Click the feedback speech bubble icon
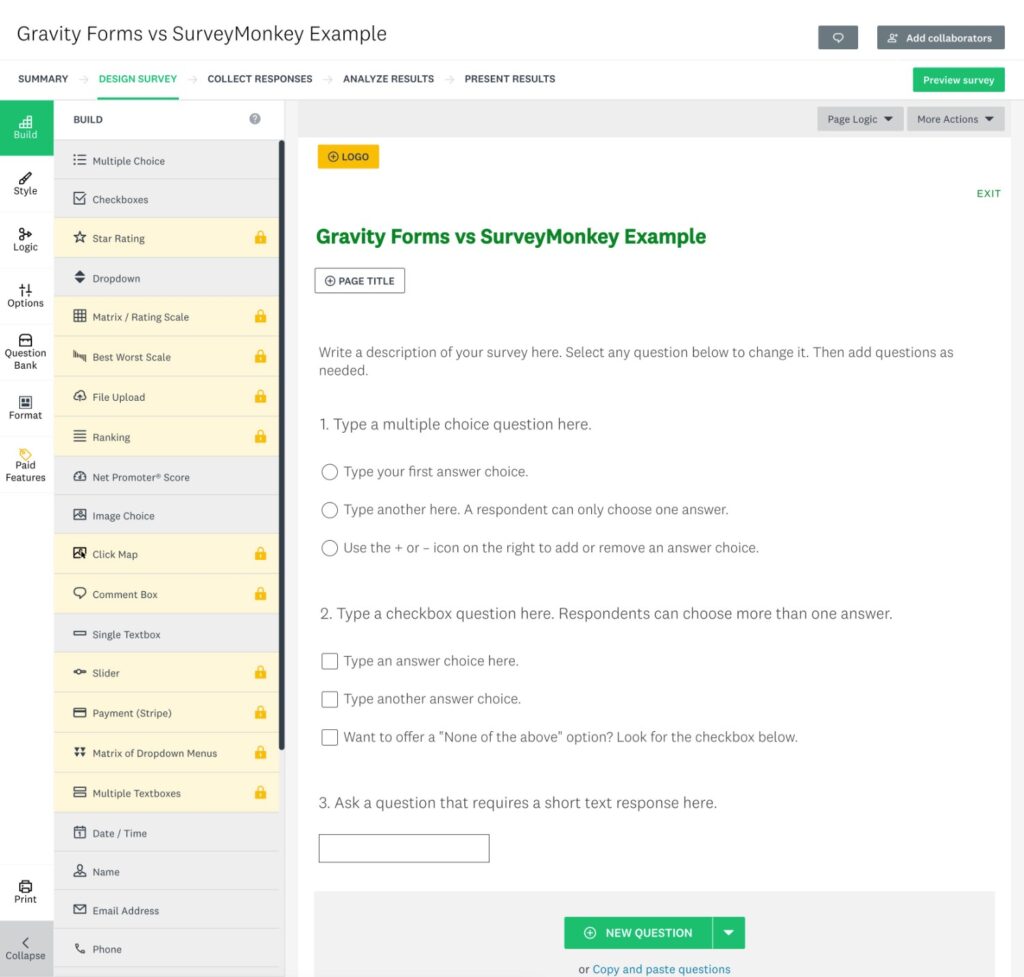This screenshot has height=977, width=1024. click(x=838, y=37)
